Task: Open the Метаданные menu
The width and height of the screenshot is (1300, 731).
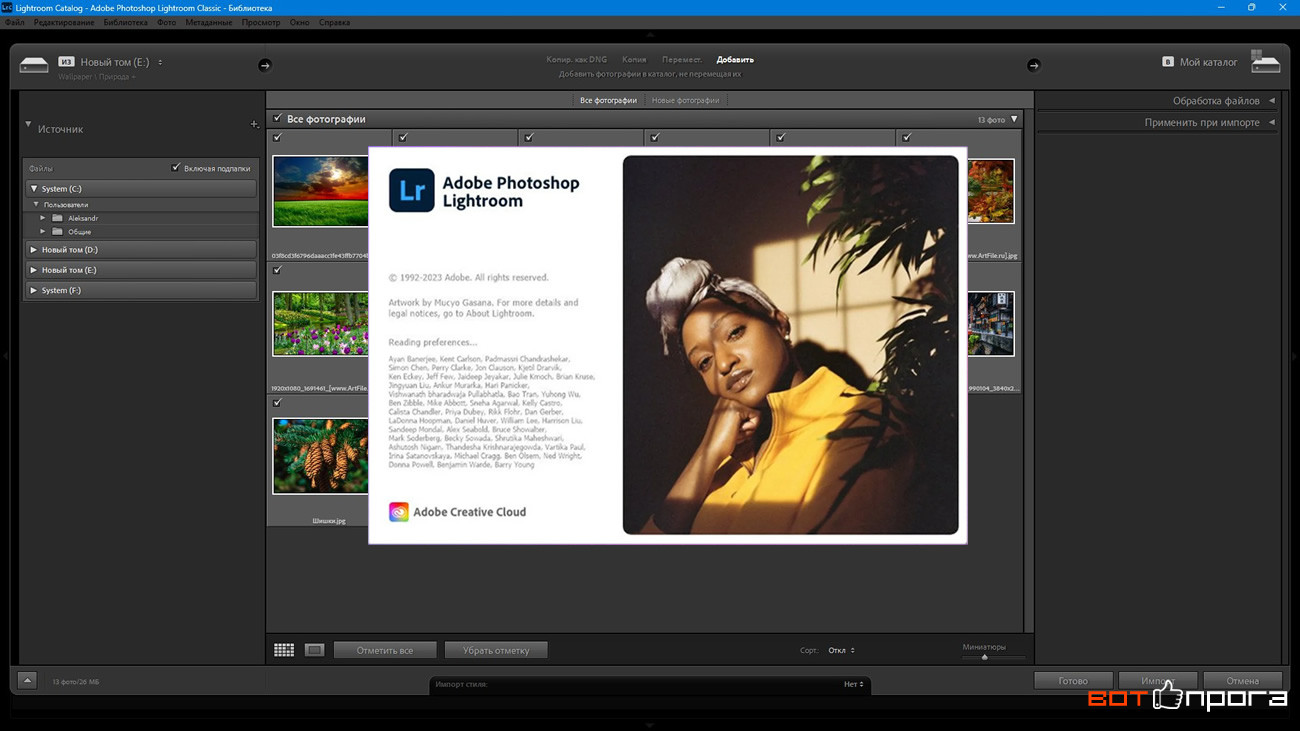Action: [209, 22]
